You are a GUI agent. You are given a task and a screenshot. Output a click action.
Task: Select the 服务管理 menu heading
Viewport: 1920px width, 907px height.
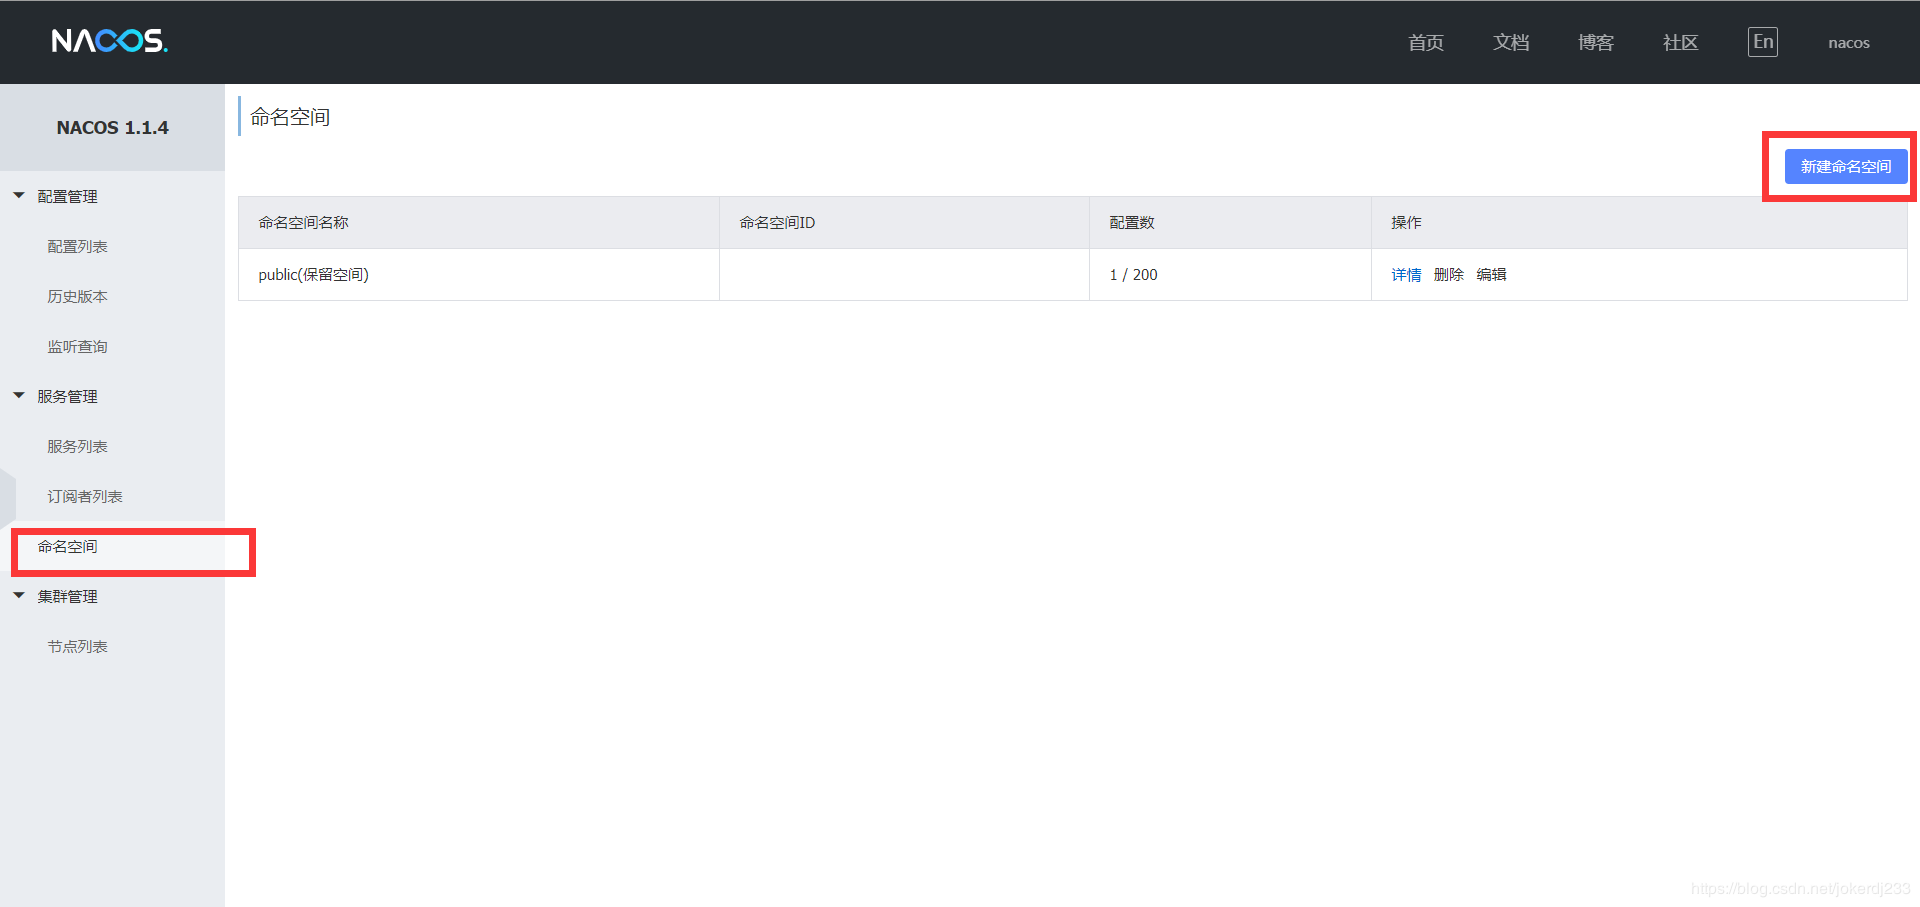[x=67, y=397]
